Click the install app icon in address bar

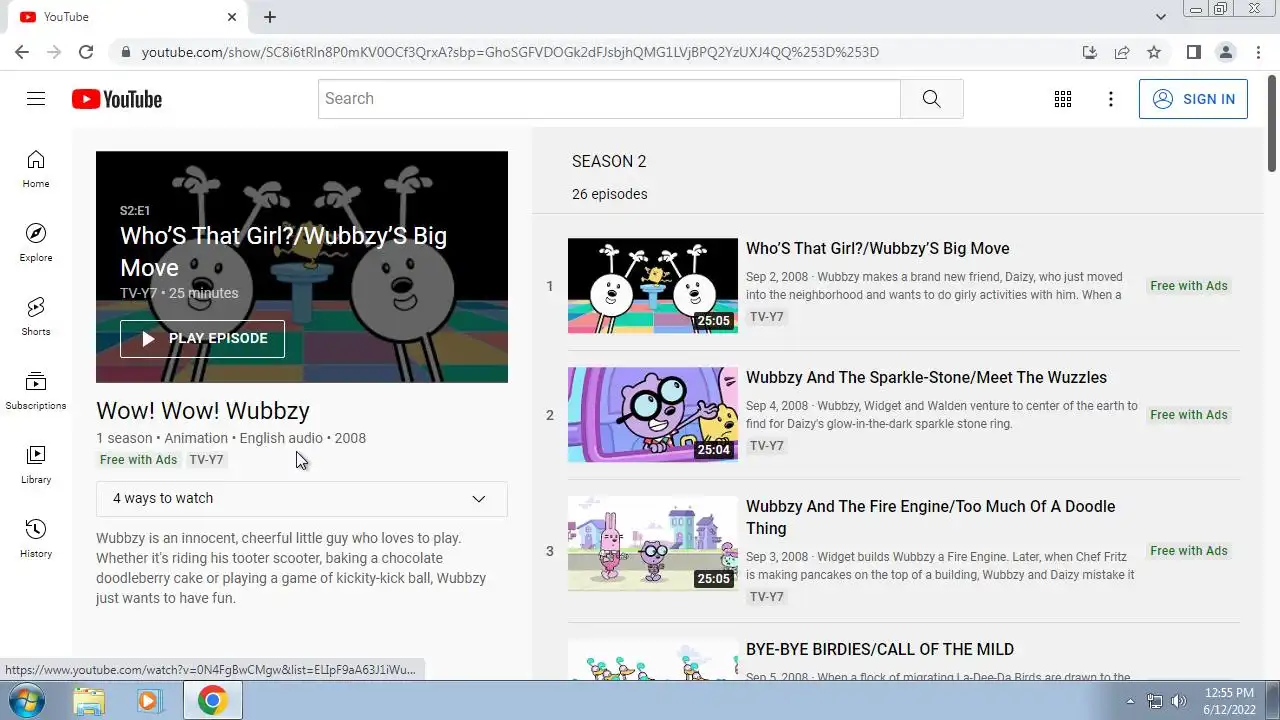(x=1090, y=52)
